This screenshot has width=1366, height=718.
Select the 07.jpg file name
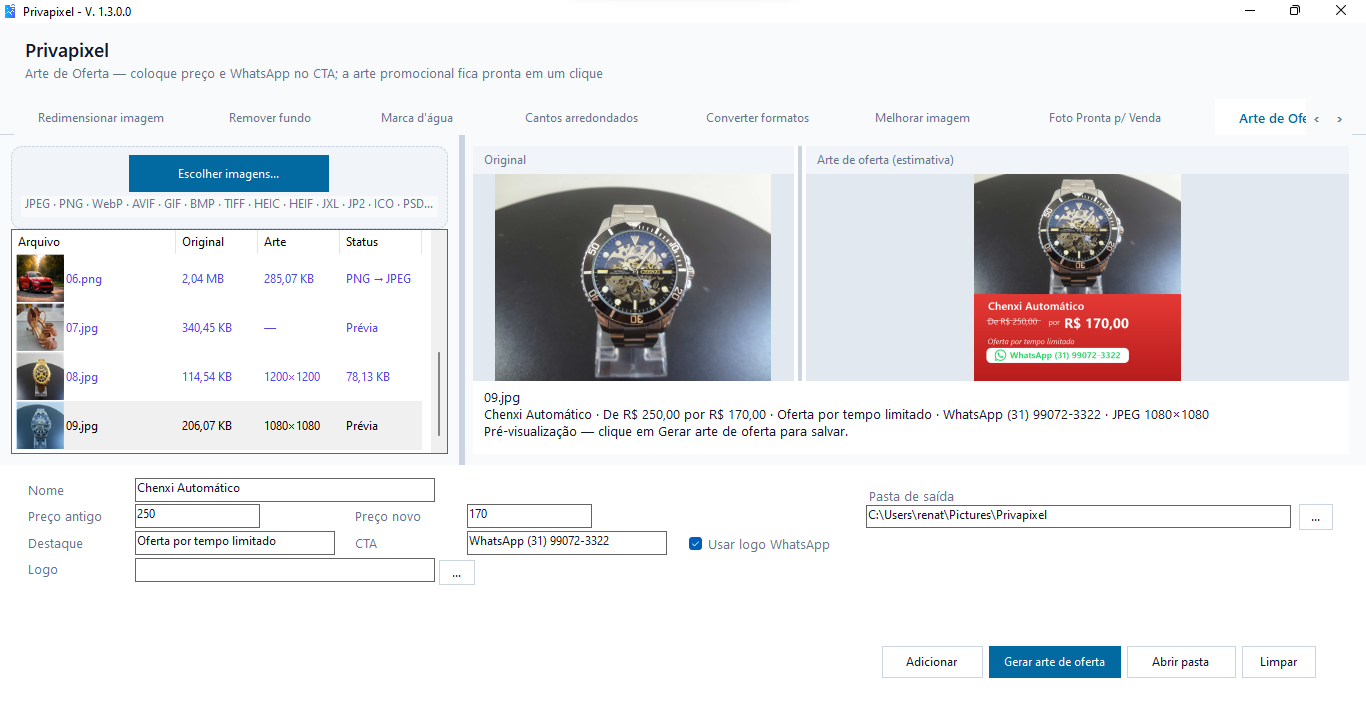coord(82,328)
